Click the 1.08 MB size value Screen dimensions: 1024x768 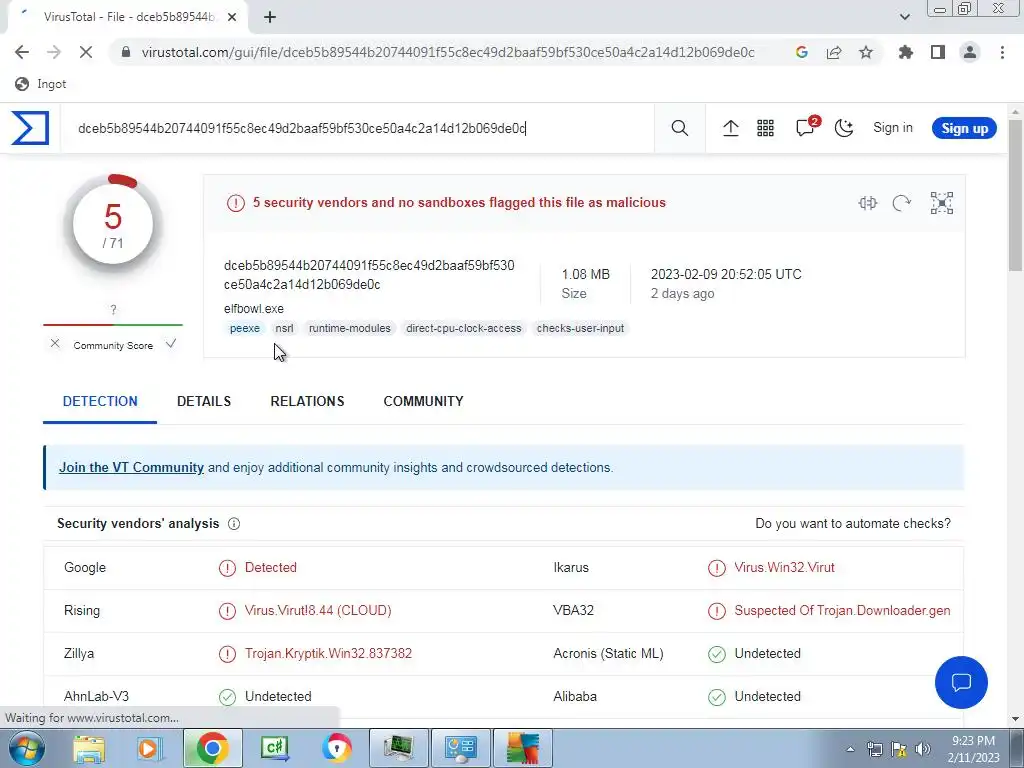[585, 274]
